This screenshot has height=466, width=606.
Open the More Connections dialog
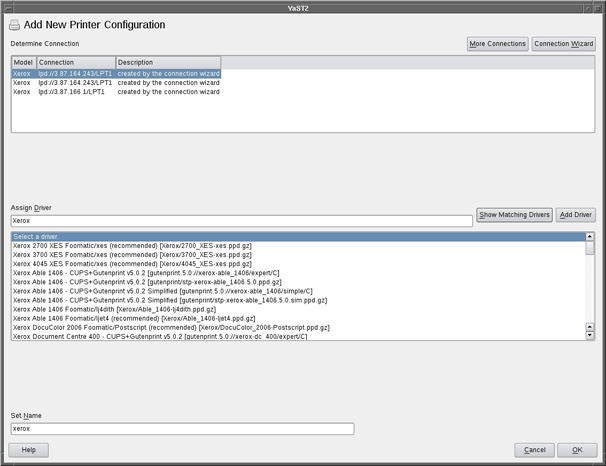click(x=497, y=44)
